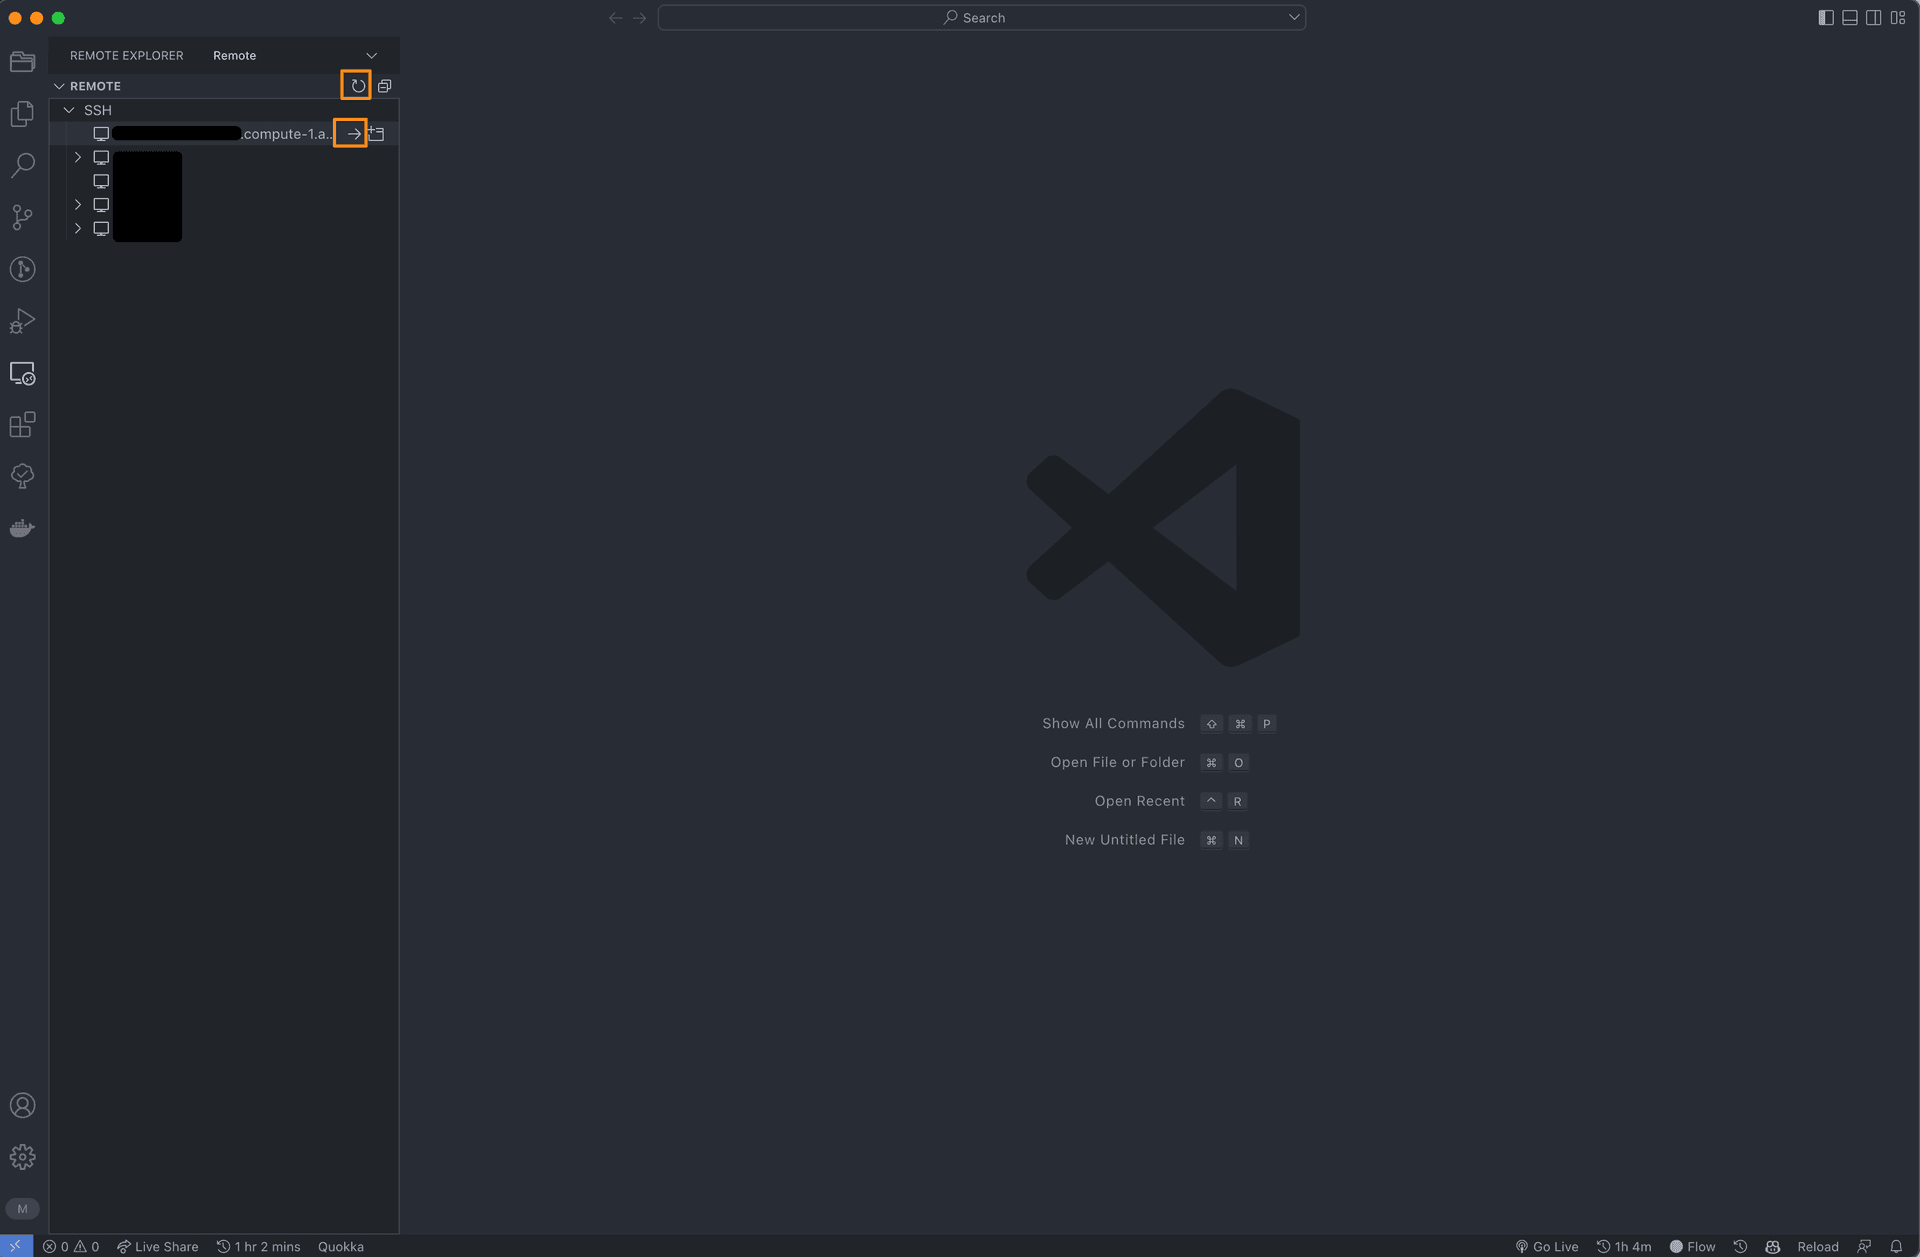Toggle the secondary side bar visibility

[x=1874, y=18]
